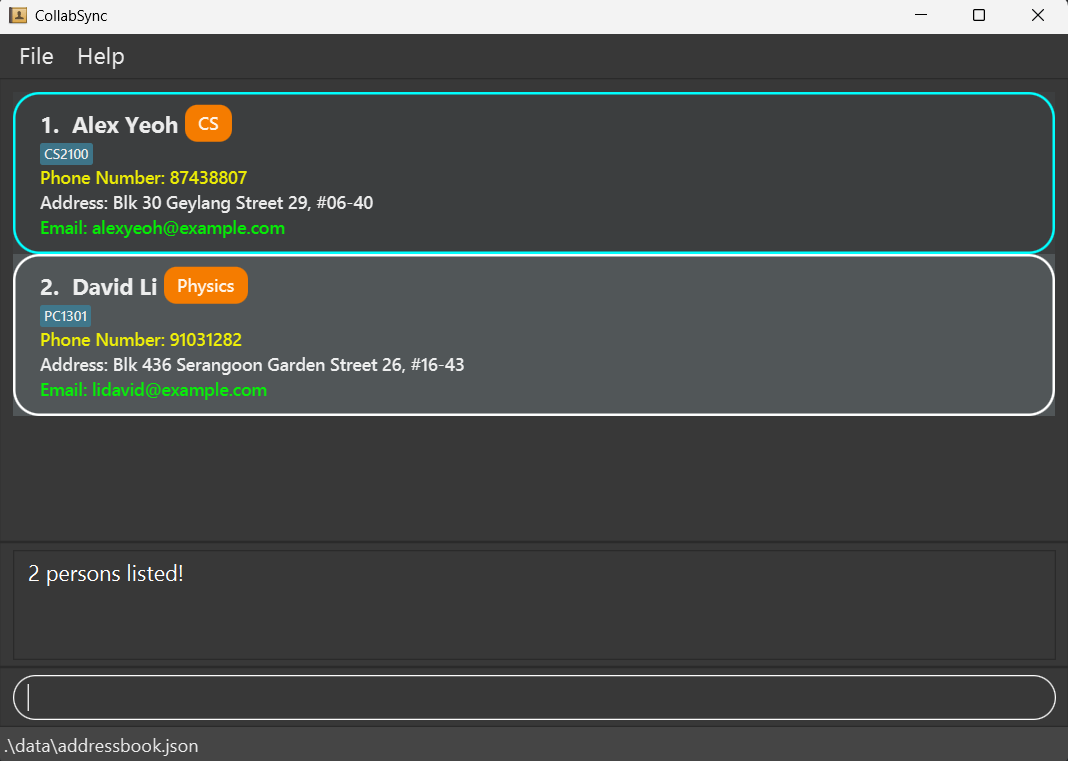Image resolution: width=1068 pixels, height=761 pixels.
Task: Maximize the CollabSync window
Action: 979,15
